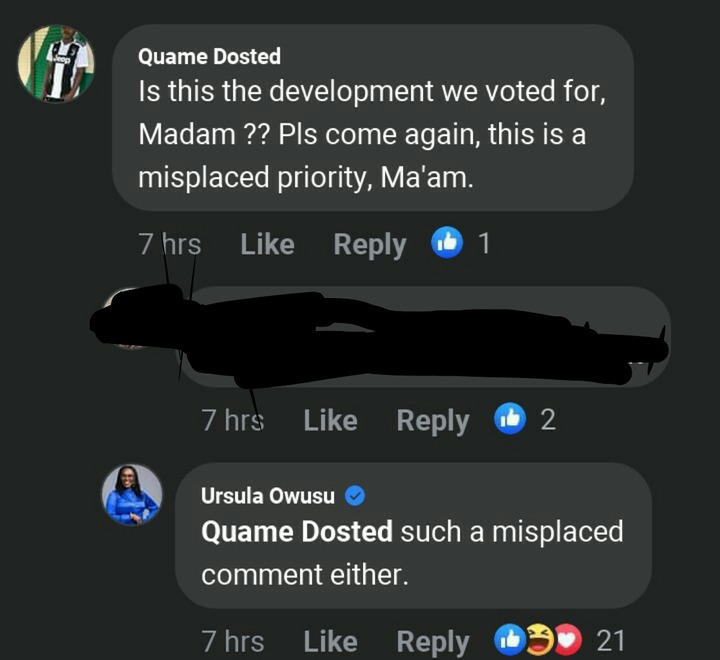
Task: Like Quame Dosted's comment
Action: (x=267, y=244)
